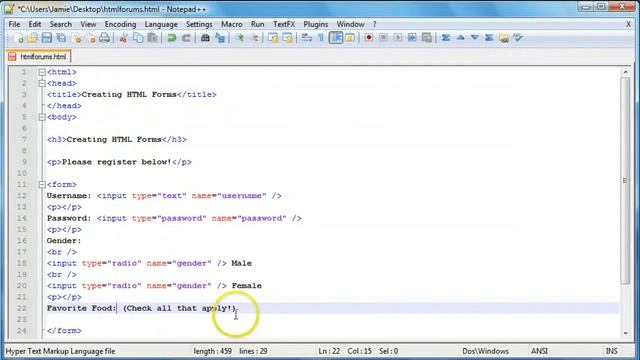The image size is (640, 360).
Task: Toggle Show all characters pilcrow icon
Action: click(x=321, y=38)
